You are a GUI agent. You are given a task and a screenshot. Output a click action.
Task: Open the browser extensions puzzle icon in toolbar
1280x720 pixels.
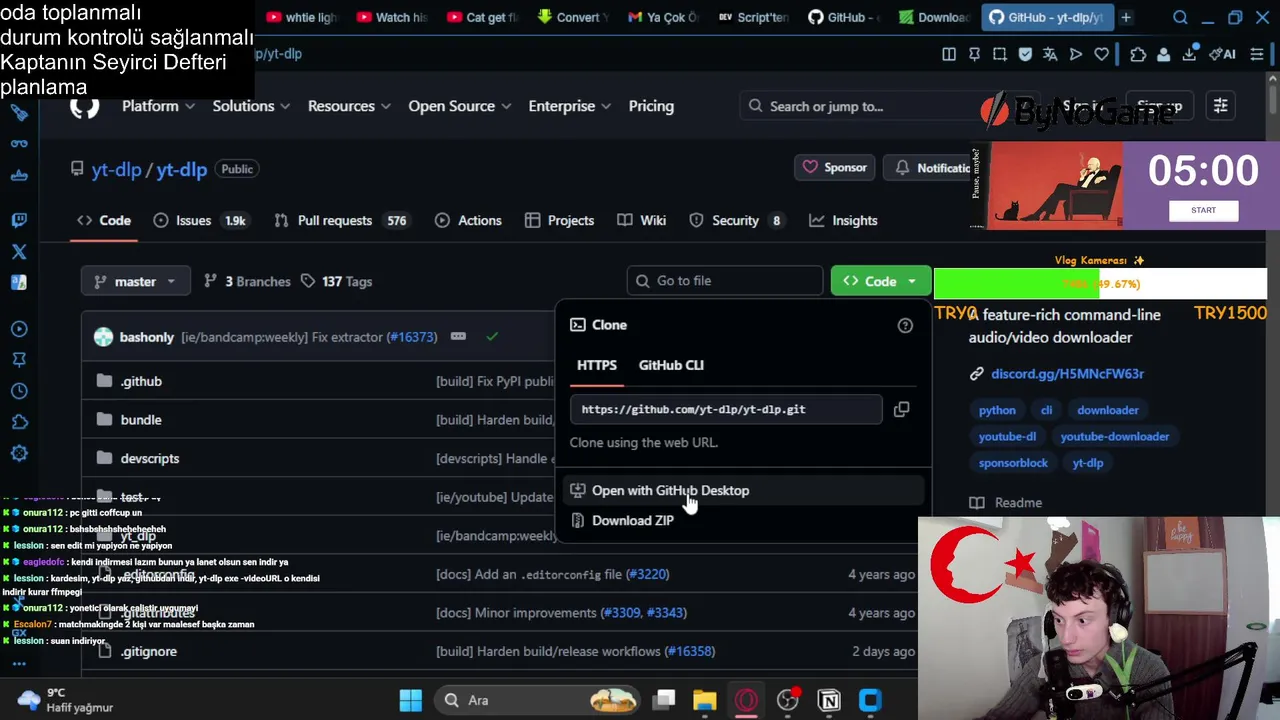point(1138,54)
